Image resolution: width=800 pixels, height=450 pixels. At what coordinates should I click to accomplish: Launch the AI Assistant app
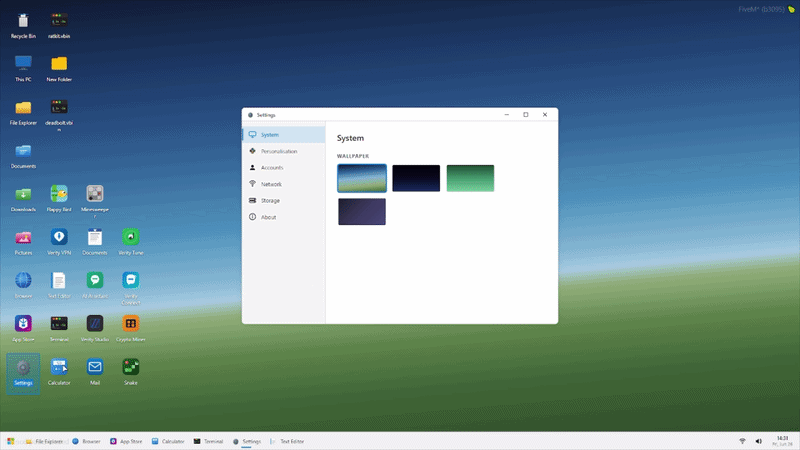95,286
